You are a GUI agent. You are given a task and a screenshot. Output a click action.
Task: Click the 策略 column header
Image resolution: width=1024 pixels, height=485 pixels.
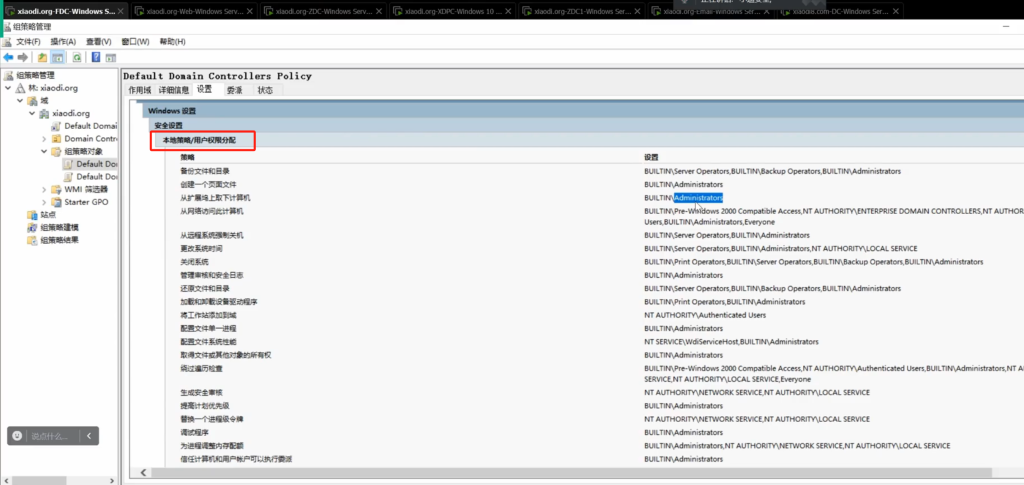(187, 157)
